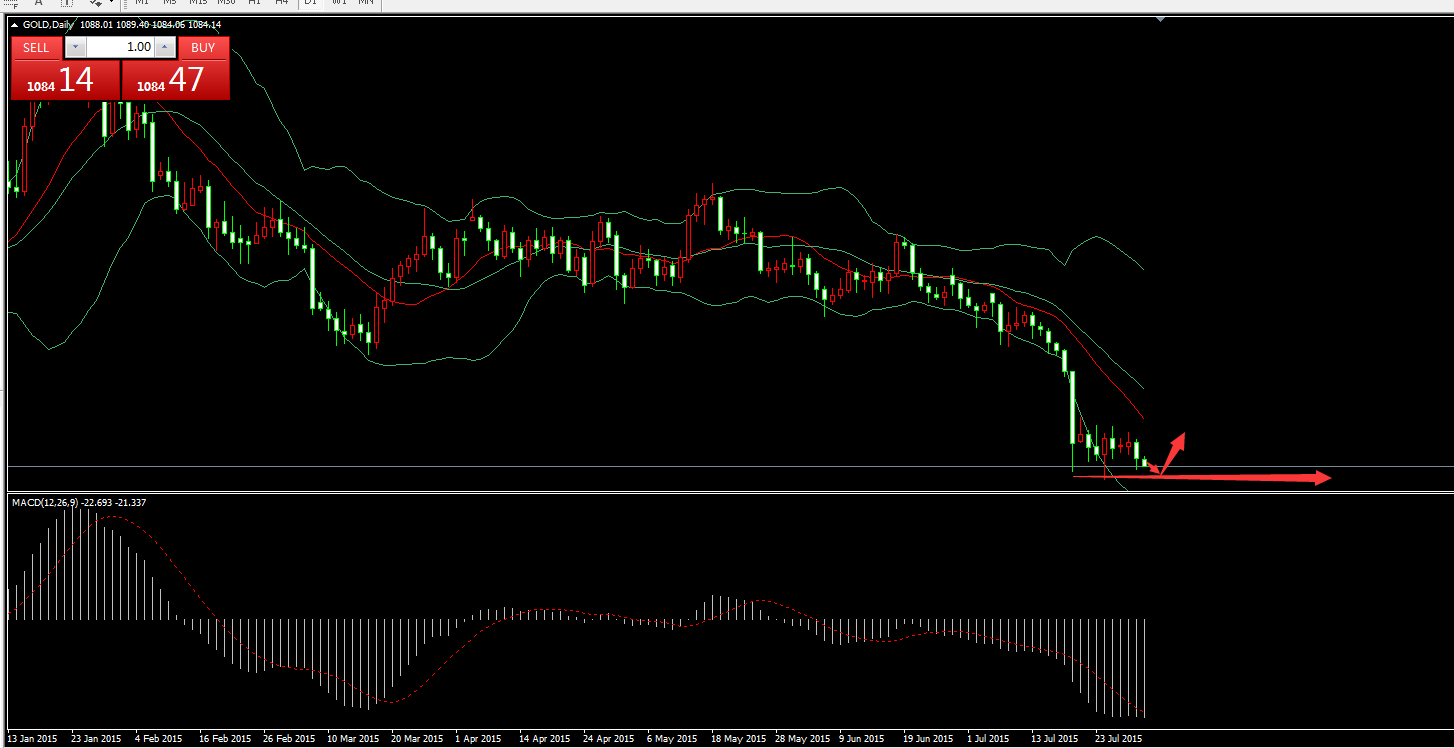The image size is (1454, 748).
Task: Click the 1 Apr 2015 date label
Action: click(x=478, y=739)
